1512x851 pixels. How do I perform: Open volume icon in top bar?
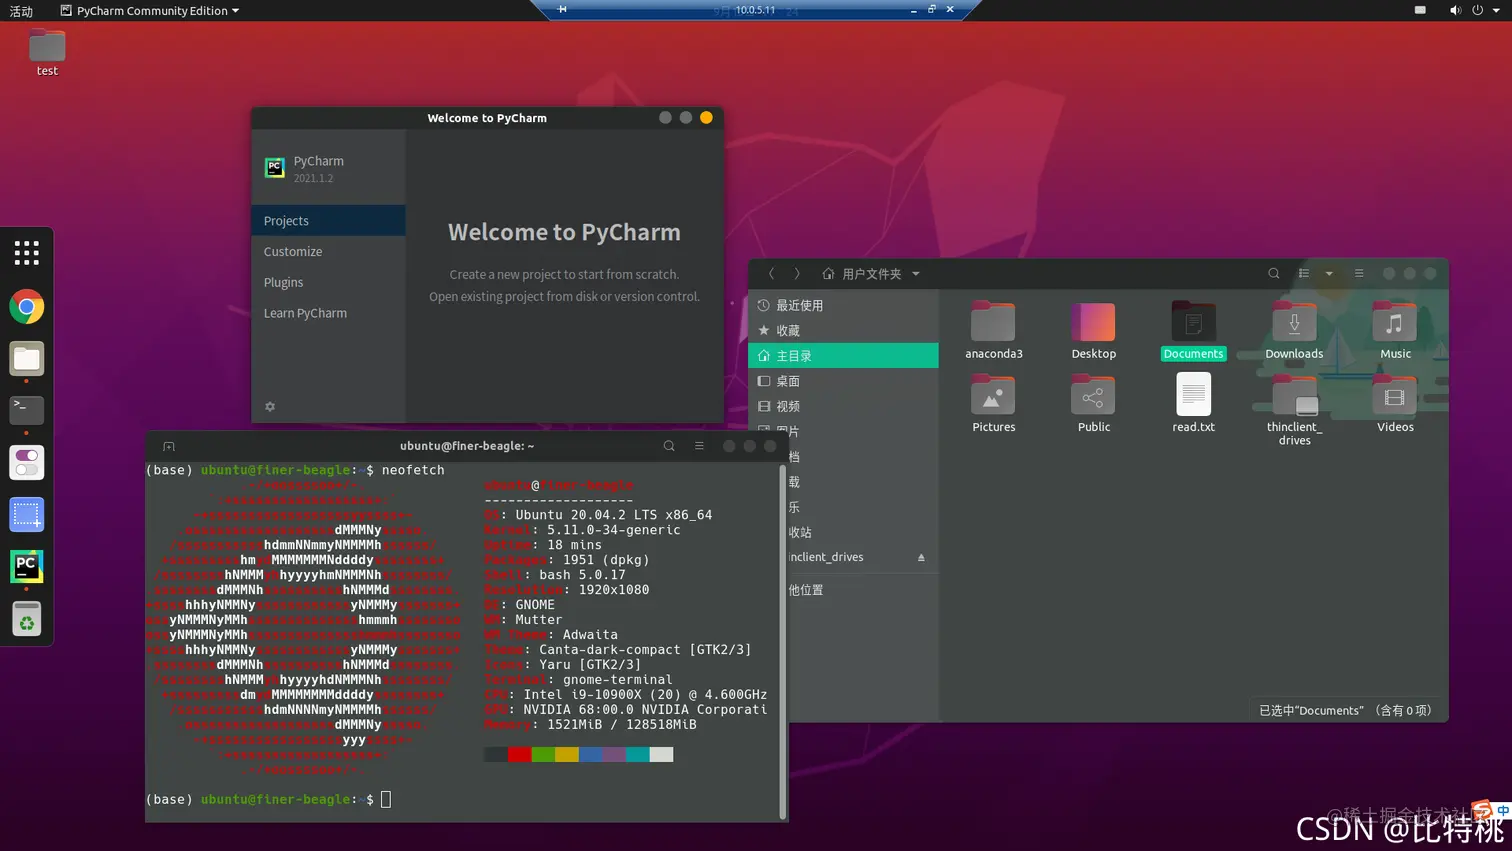pyautogui.click(x=1455, y=10)
